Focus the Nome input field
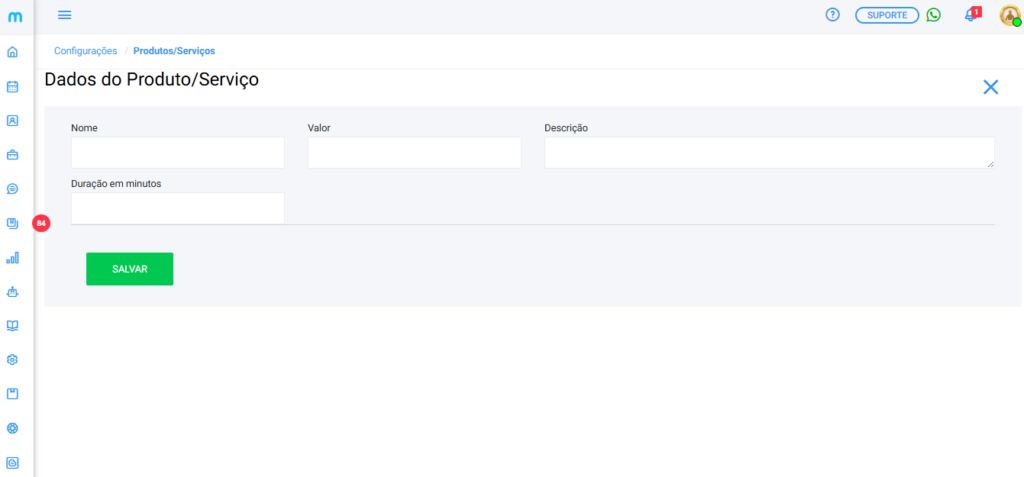The width and height of the screenshot is (1024, 477). tap(178, 153)
